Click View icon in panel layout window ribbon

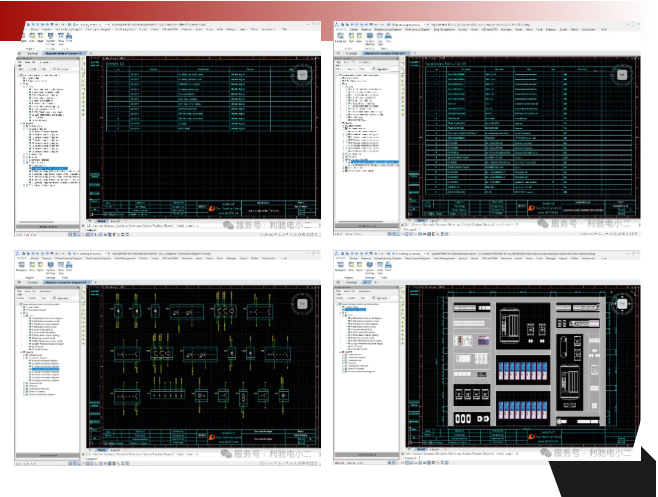[351, 267]
